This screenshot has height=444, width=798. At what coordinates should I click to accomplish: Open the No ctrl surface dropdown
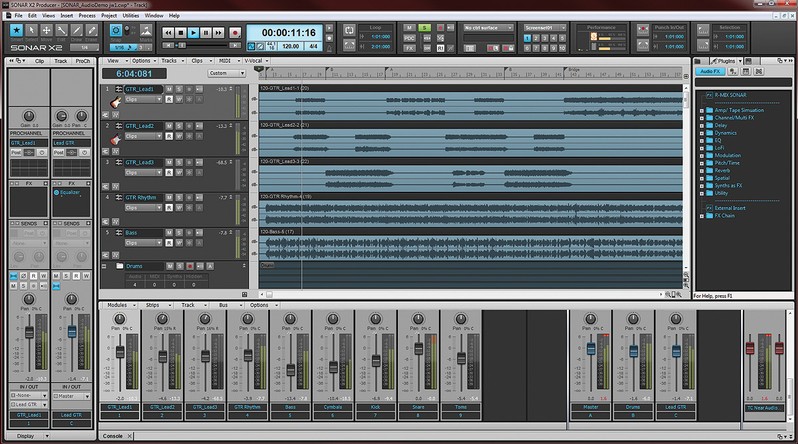click(x=488, y=28)
